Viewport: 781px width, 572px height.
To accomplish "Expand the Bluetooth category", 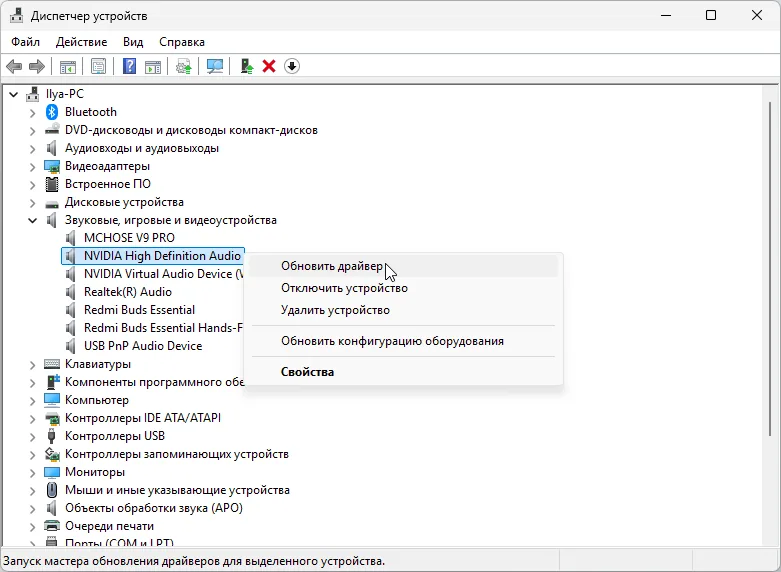I will pyautogui.click(x=33, y=113).
